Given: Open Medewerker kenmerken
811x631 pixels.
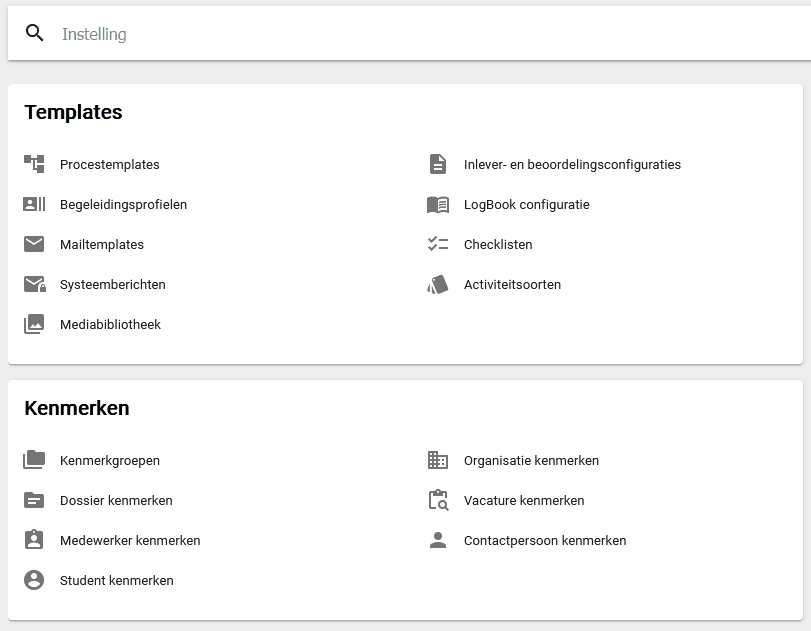Looking at the screenshot, I should click(x=130, y=540).
